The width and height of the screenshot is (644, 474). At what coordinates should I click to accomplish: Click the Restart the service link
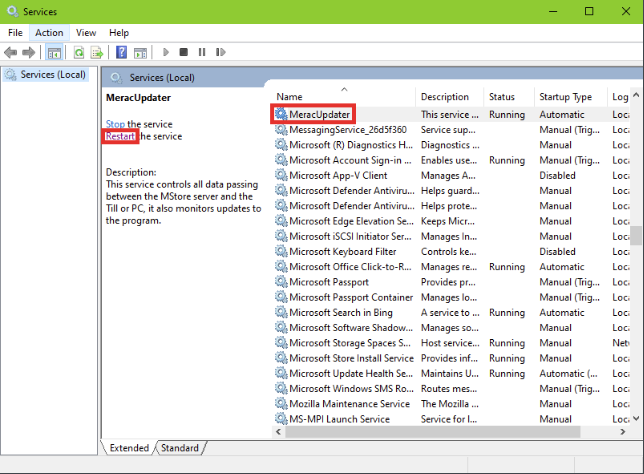120,136
